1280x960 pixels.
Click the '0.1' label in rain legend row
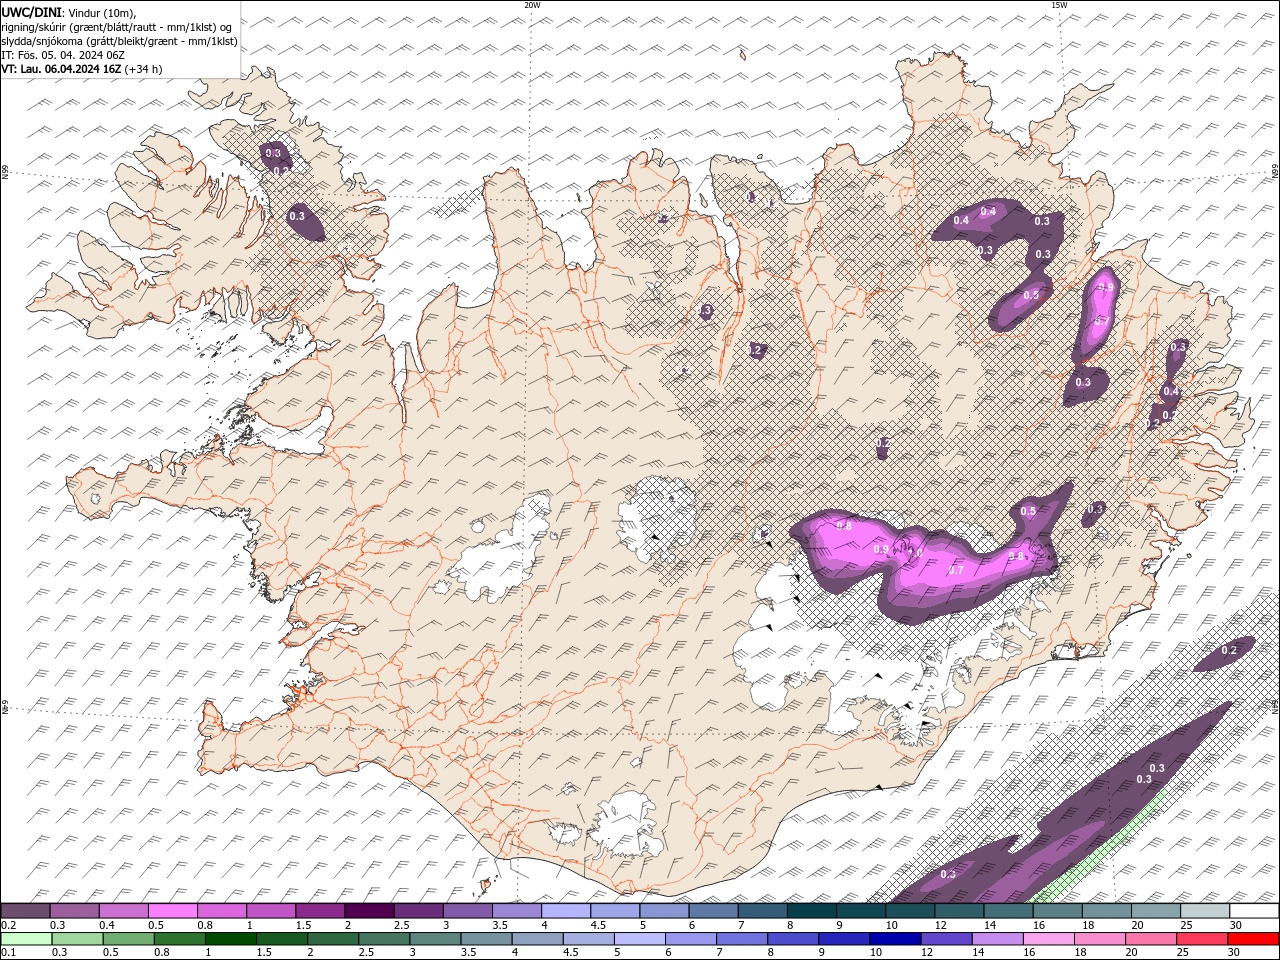click(8, 953)
